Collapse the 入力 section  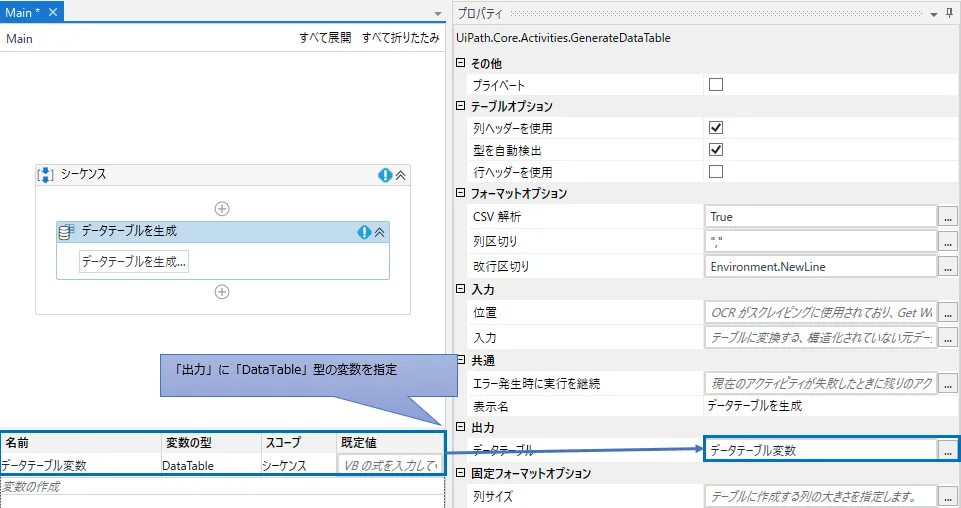click(x=461, y=289)
